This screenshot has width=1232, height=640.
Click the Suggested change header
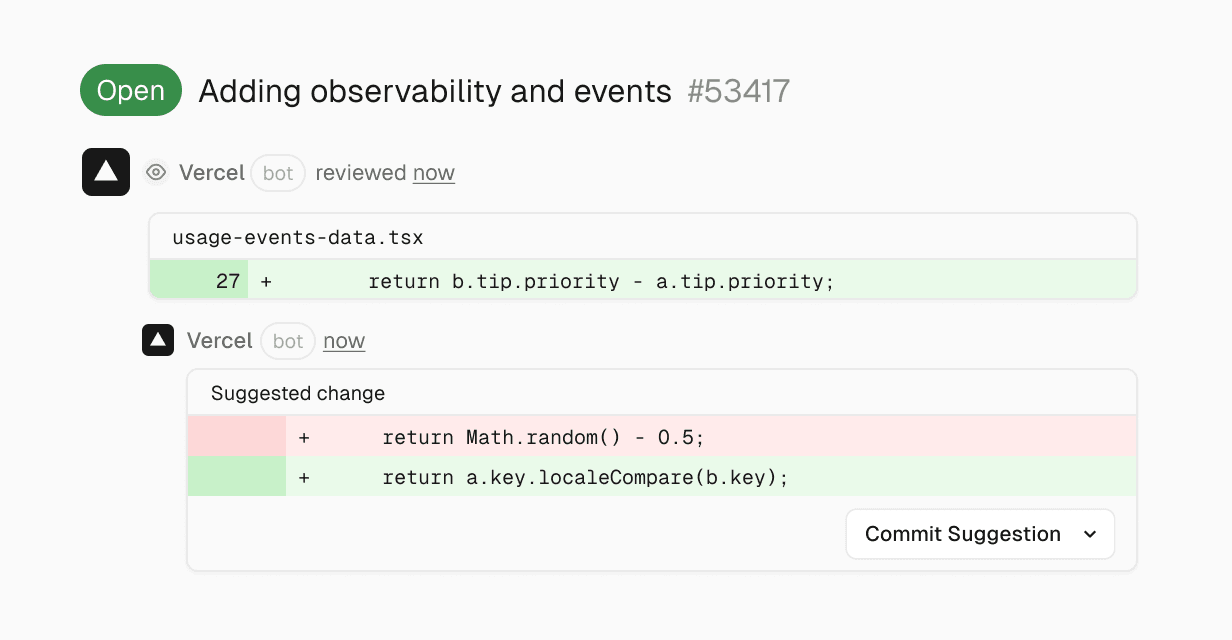(298, 393)
